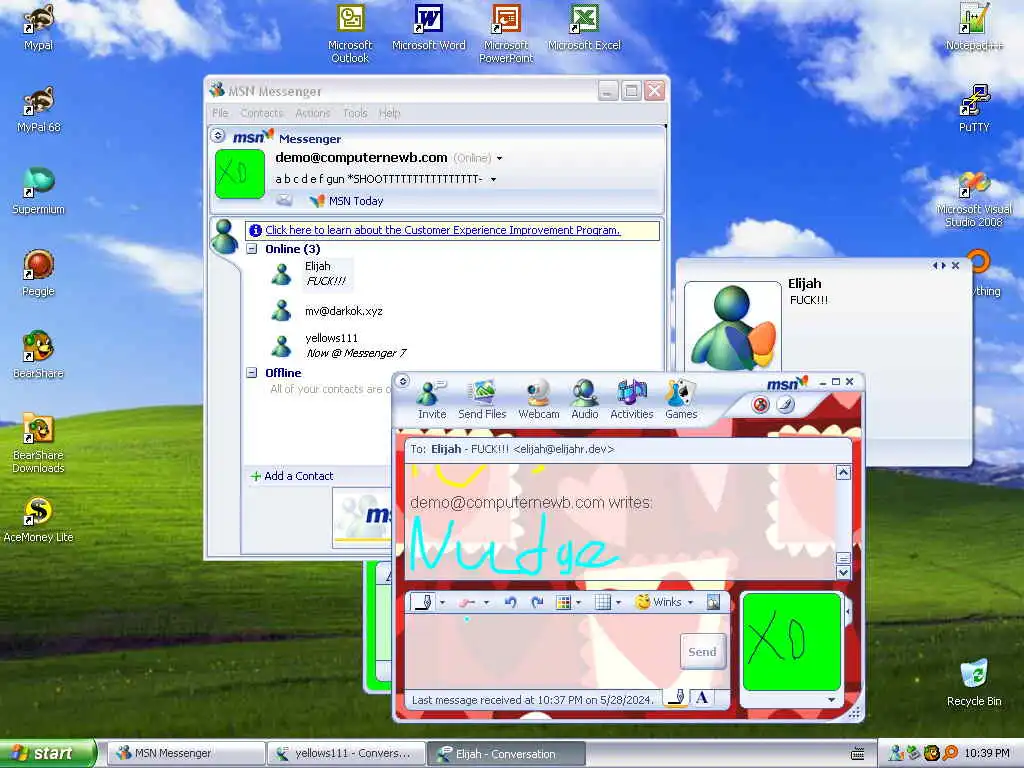Click the grid background icon in handwriting toolbar
This screenshot has width=1024, height=768.
point(603,602)
